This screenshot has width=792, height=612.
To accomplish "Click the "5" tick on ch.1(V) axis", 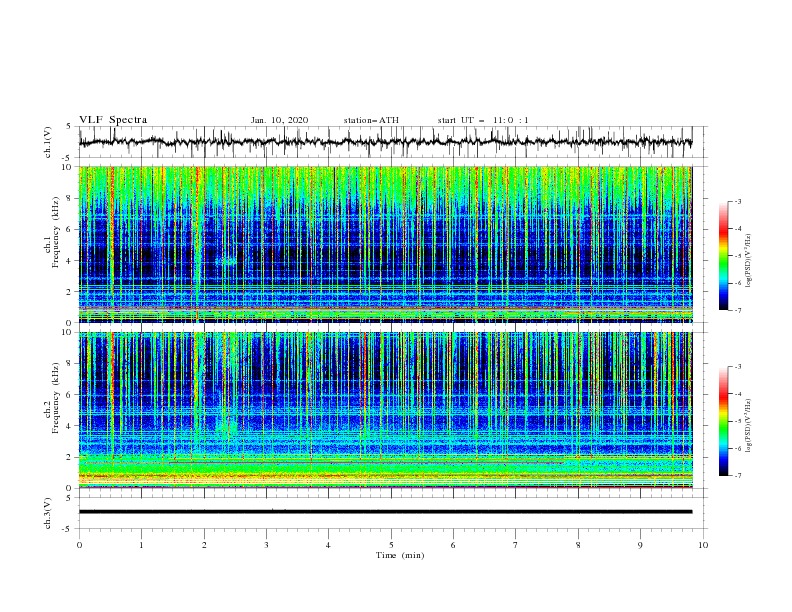I will (x=70, y=126).
